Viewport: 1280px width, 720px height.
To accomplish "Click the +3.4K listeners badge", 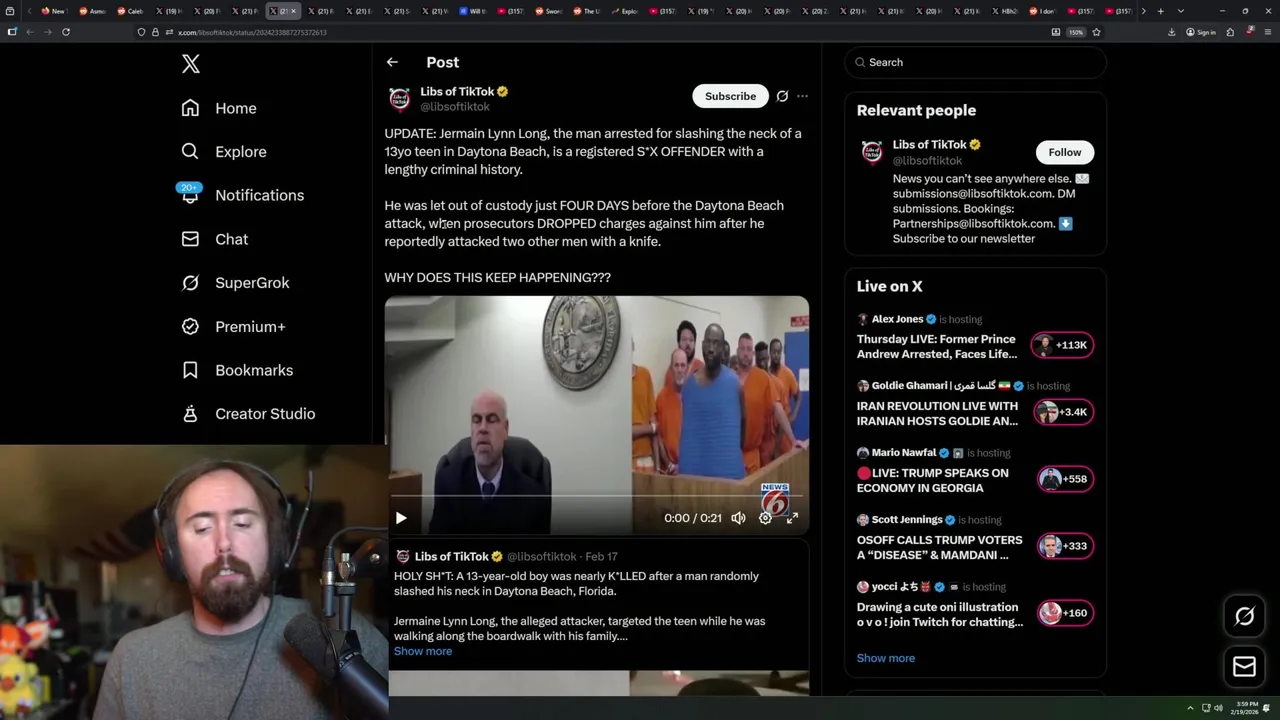I will (1062, 412).
